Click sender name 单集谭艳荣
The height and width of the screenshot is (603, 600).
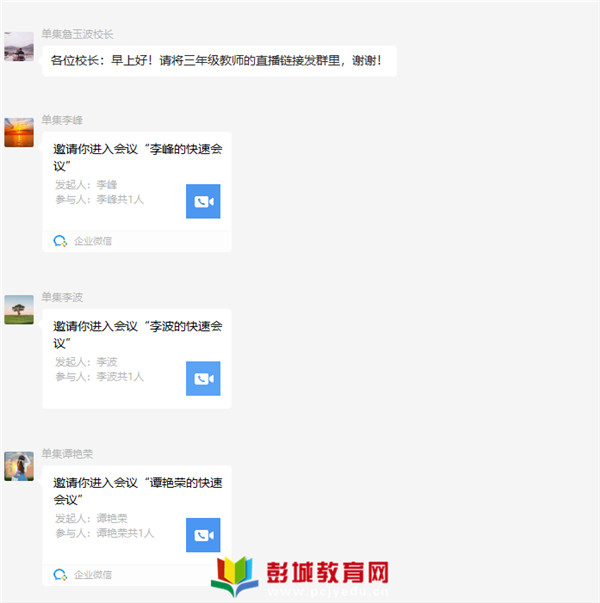[67, 454]
